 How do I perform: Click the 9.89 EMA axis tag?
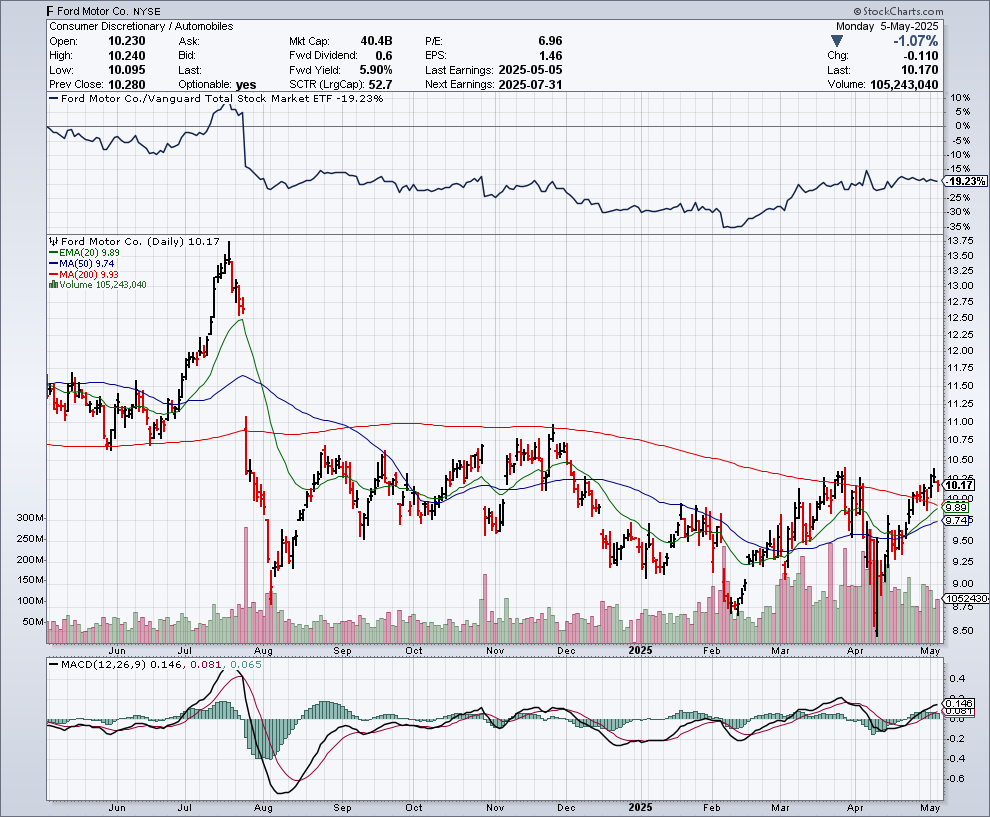click(957, 508)
